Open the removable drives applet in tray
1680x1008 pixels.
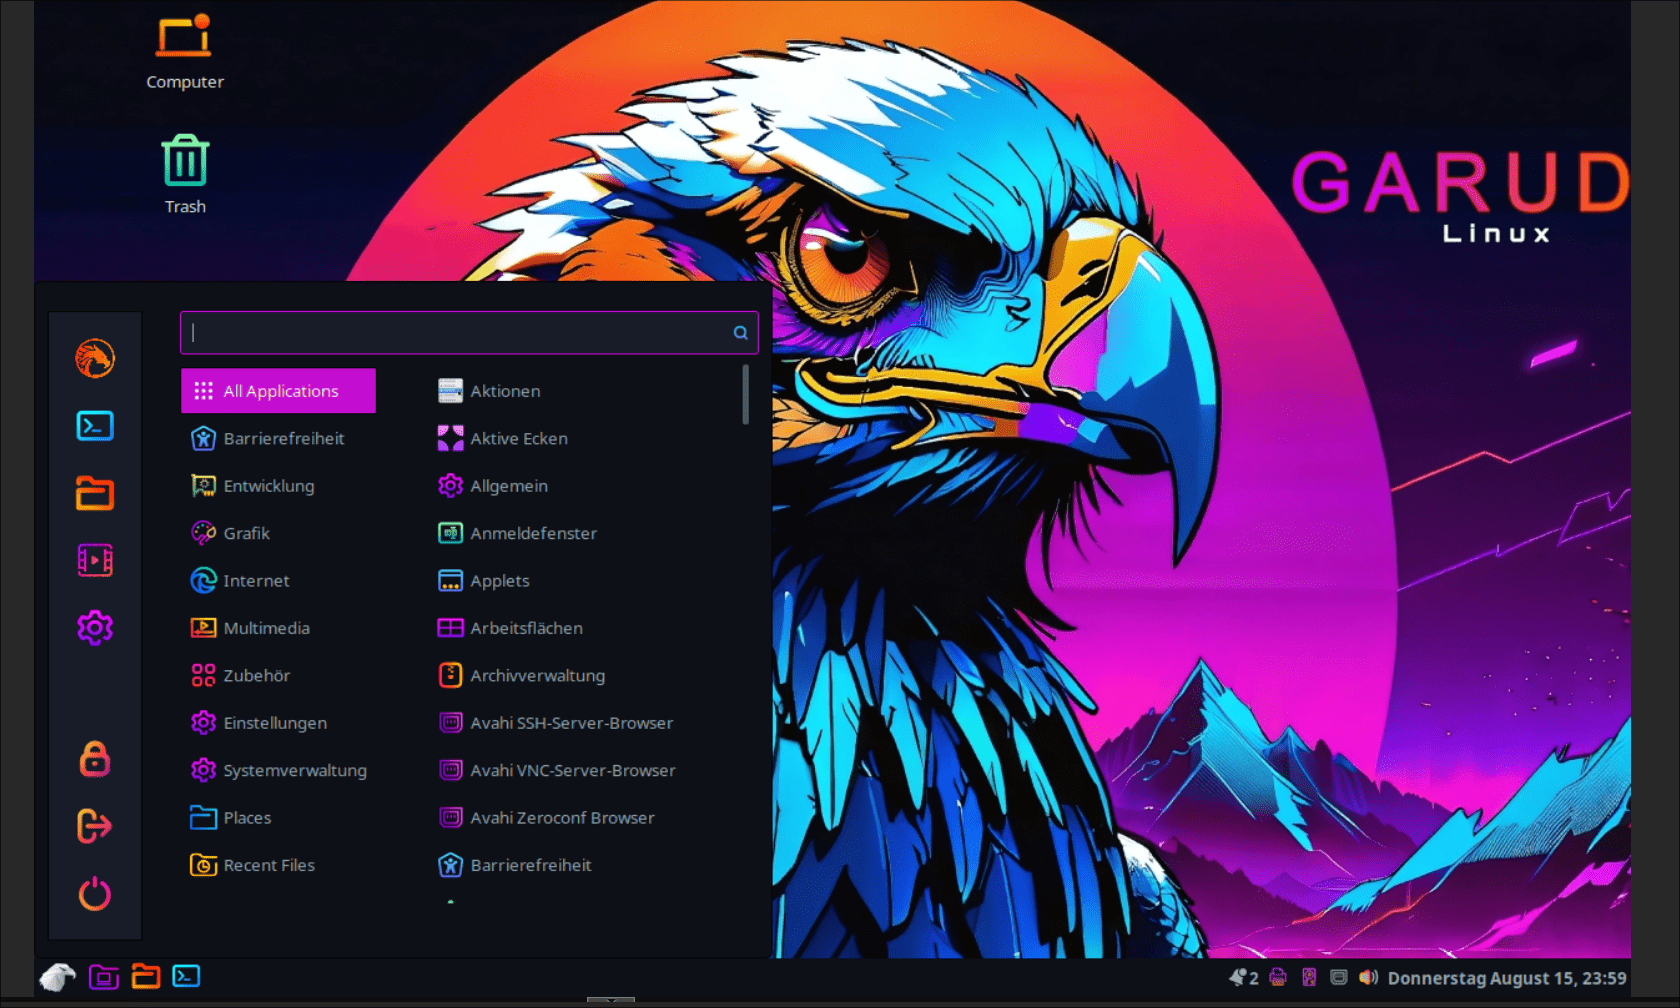point(1309,978)
